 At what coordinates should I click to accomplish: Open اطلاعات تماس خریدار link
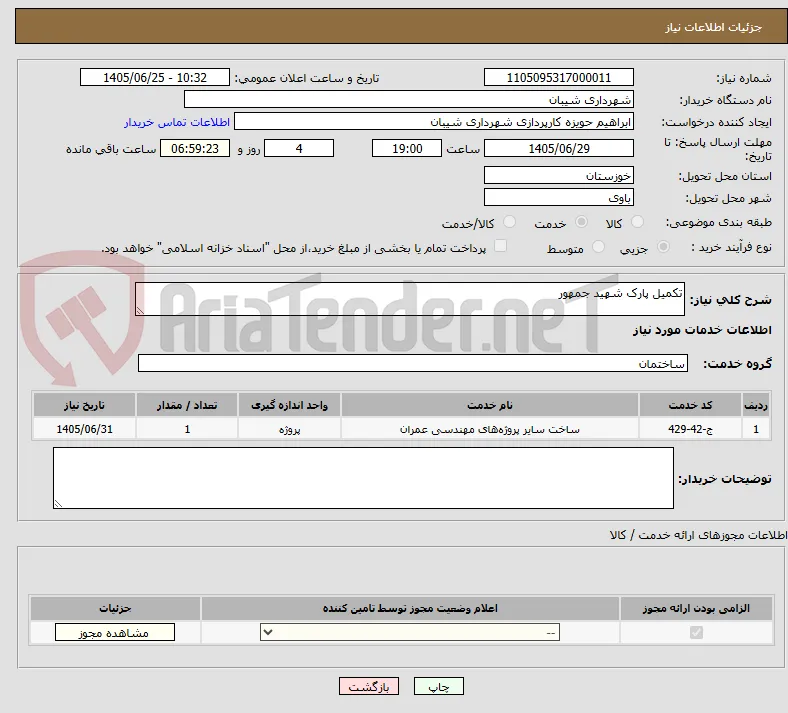click(177, 122)
